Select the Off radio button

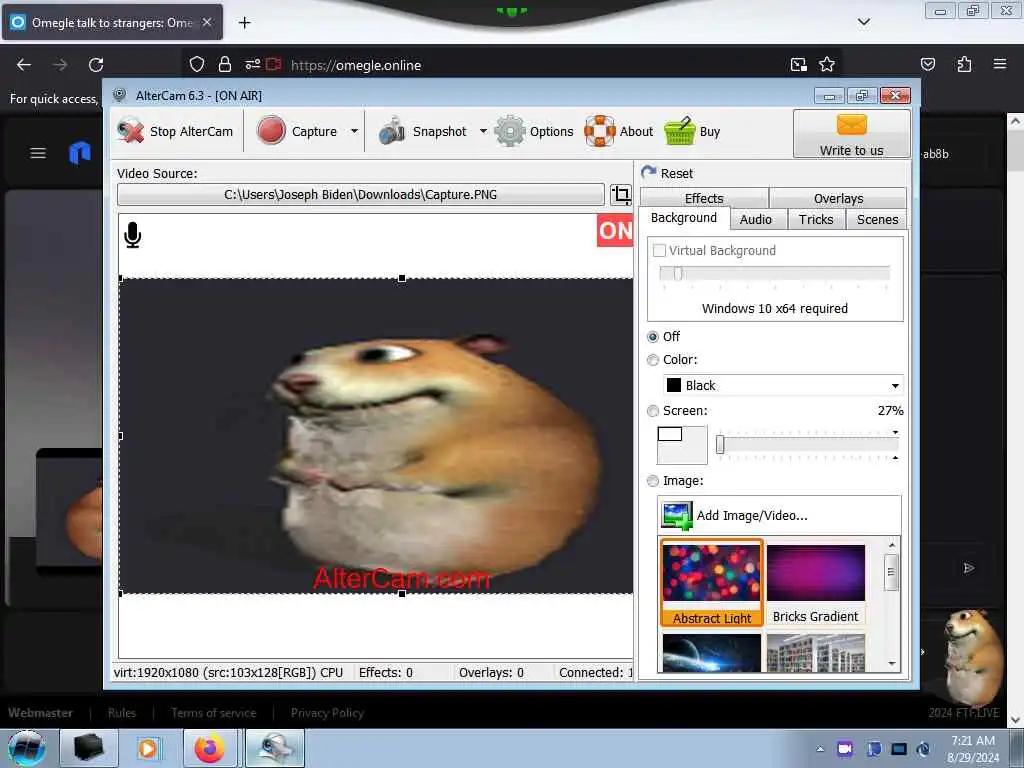[x=652, y=337]
